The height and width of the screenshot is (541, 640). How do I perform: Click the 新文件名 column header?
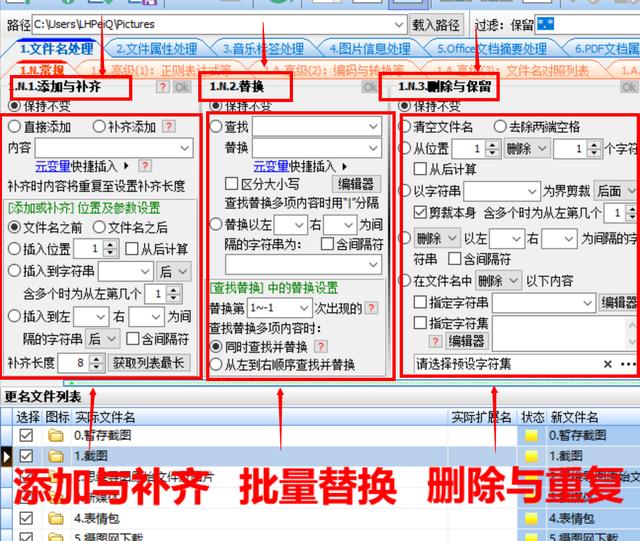click(x=574, y=417)
